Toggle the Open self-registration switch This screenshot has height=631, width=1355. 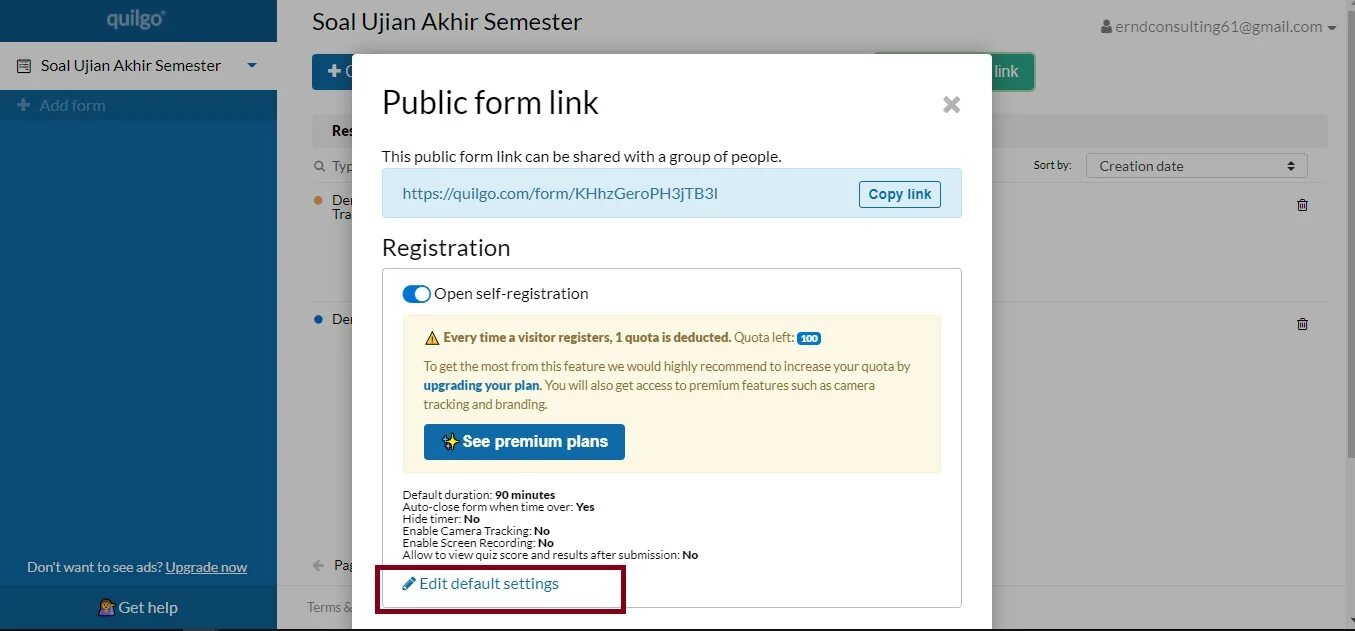pos(416,294)
